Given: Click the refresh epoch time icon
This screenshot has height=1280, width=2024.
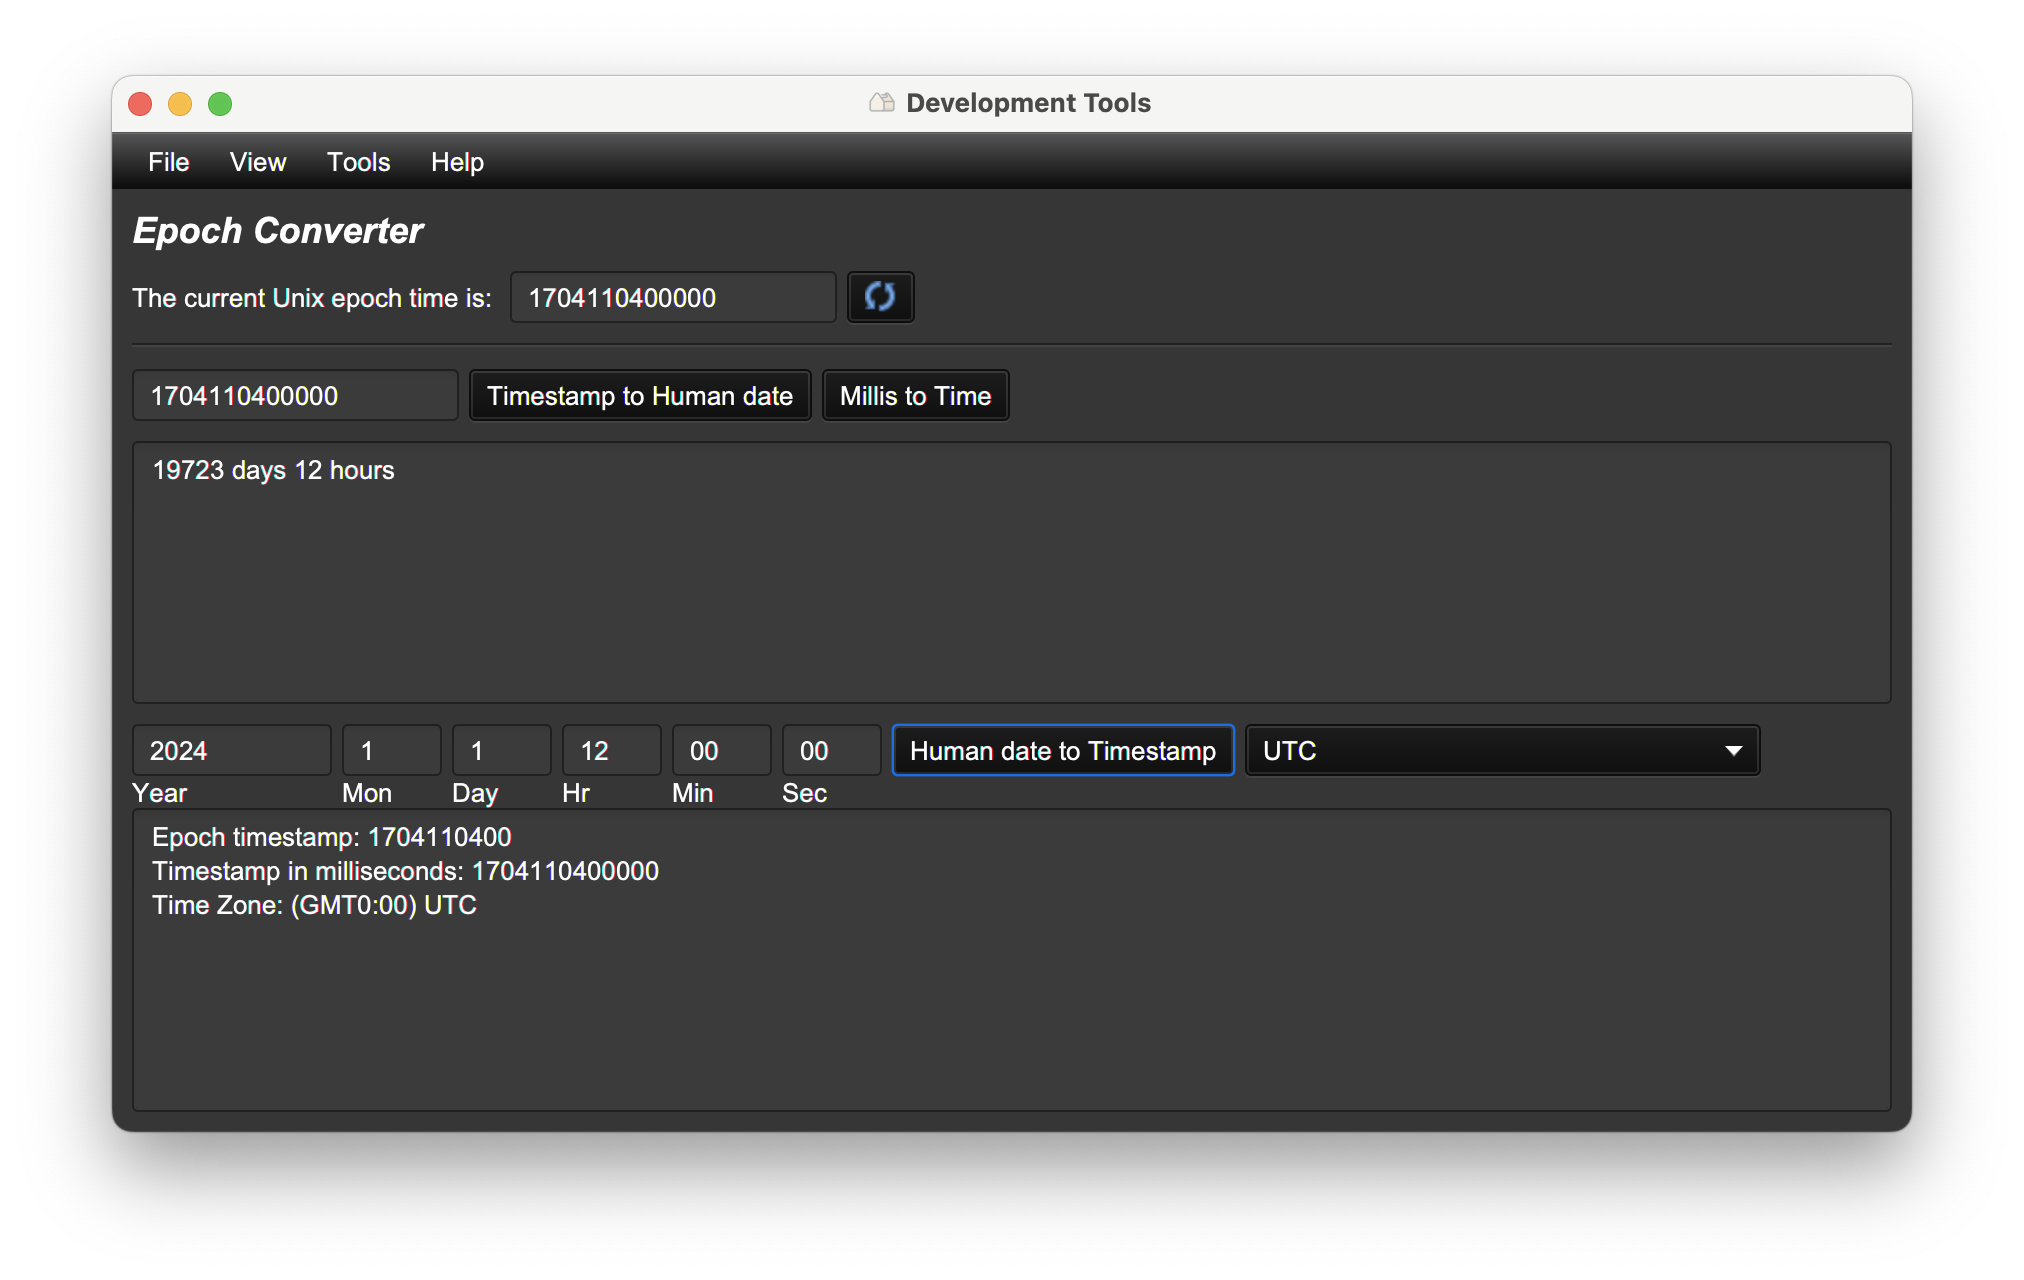Looking at the screenshot, I should 880,297.
